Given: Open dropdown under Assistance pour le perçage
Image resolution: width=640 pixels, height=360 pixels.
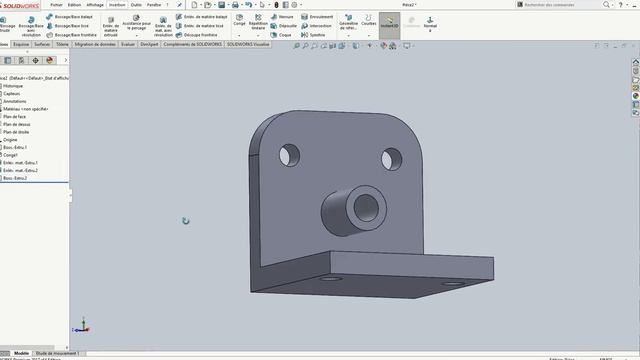Looking at the screenshot, I should pyautogui.click(x=136, y=36).
